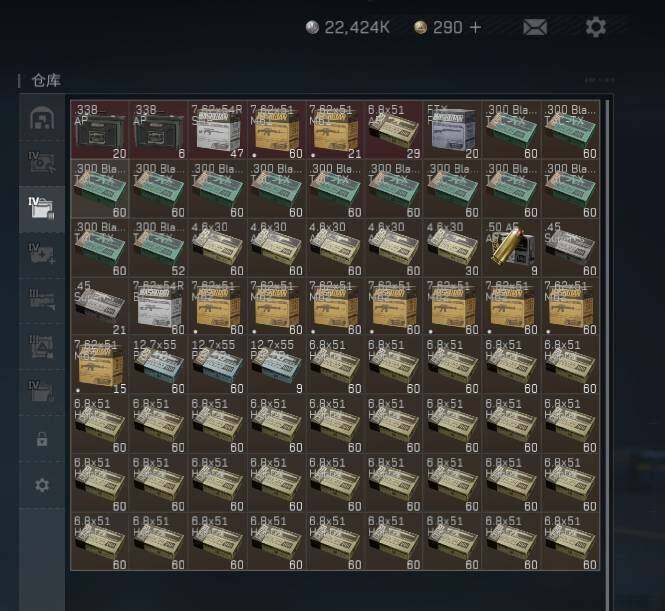Select the 4.6x30 box with 30 rounds
The image size is (665, 611).
coord(453,248)
